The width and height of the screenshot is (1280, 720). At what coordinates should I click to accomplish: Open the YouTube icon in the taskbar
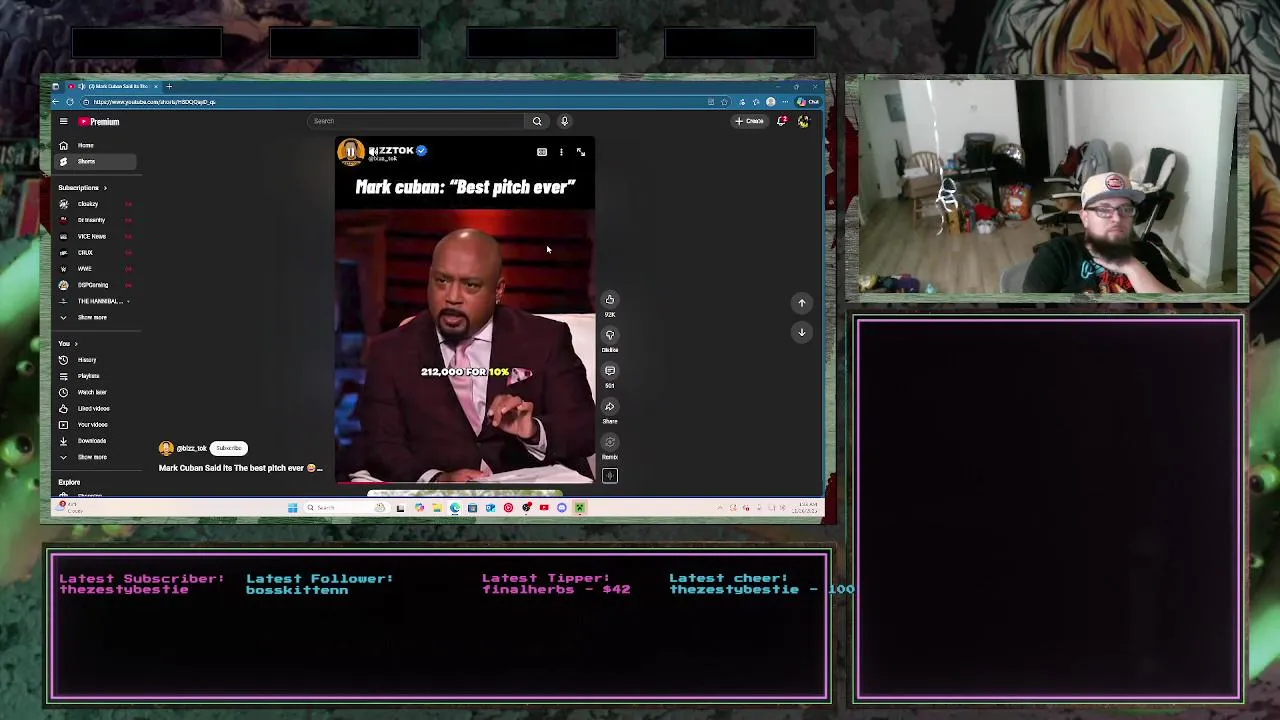(544, 508)
